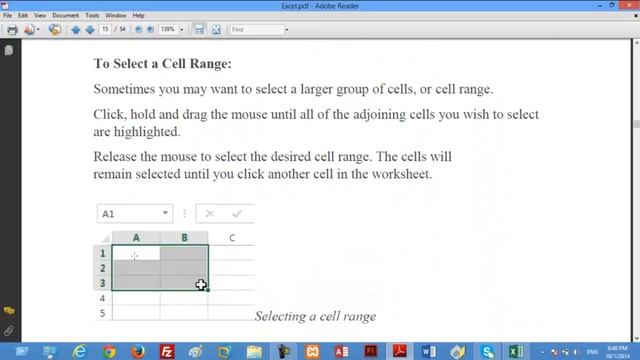Viewport: 640px width, 360px height.
Task: Open FileZilla from taskbar
Action: coord(167,351)
